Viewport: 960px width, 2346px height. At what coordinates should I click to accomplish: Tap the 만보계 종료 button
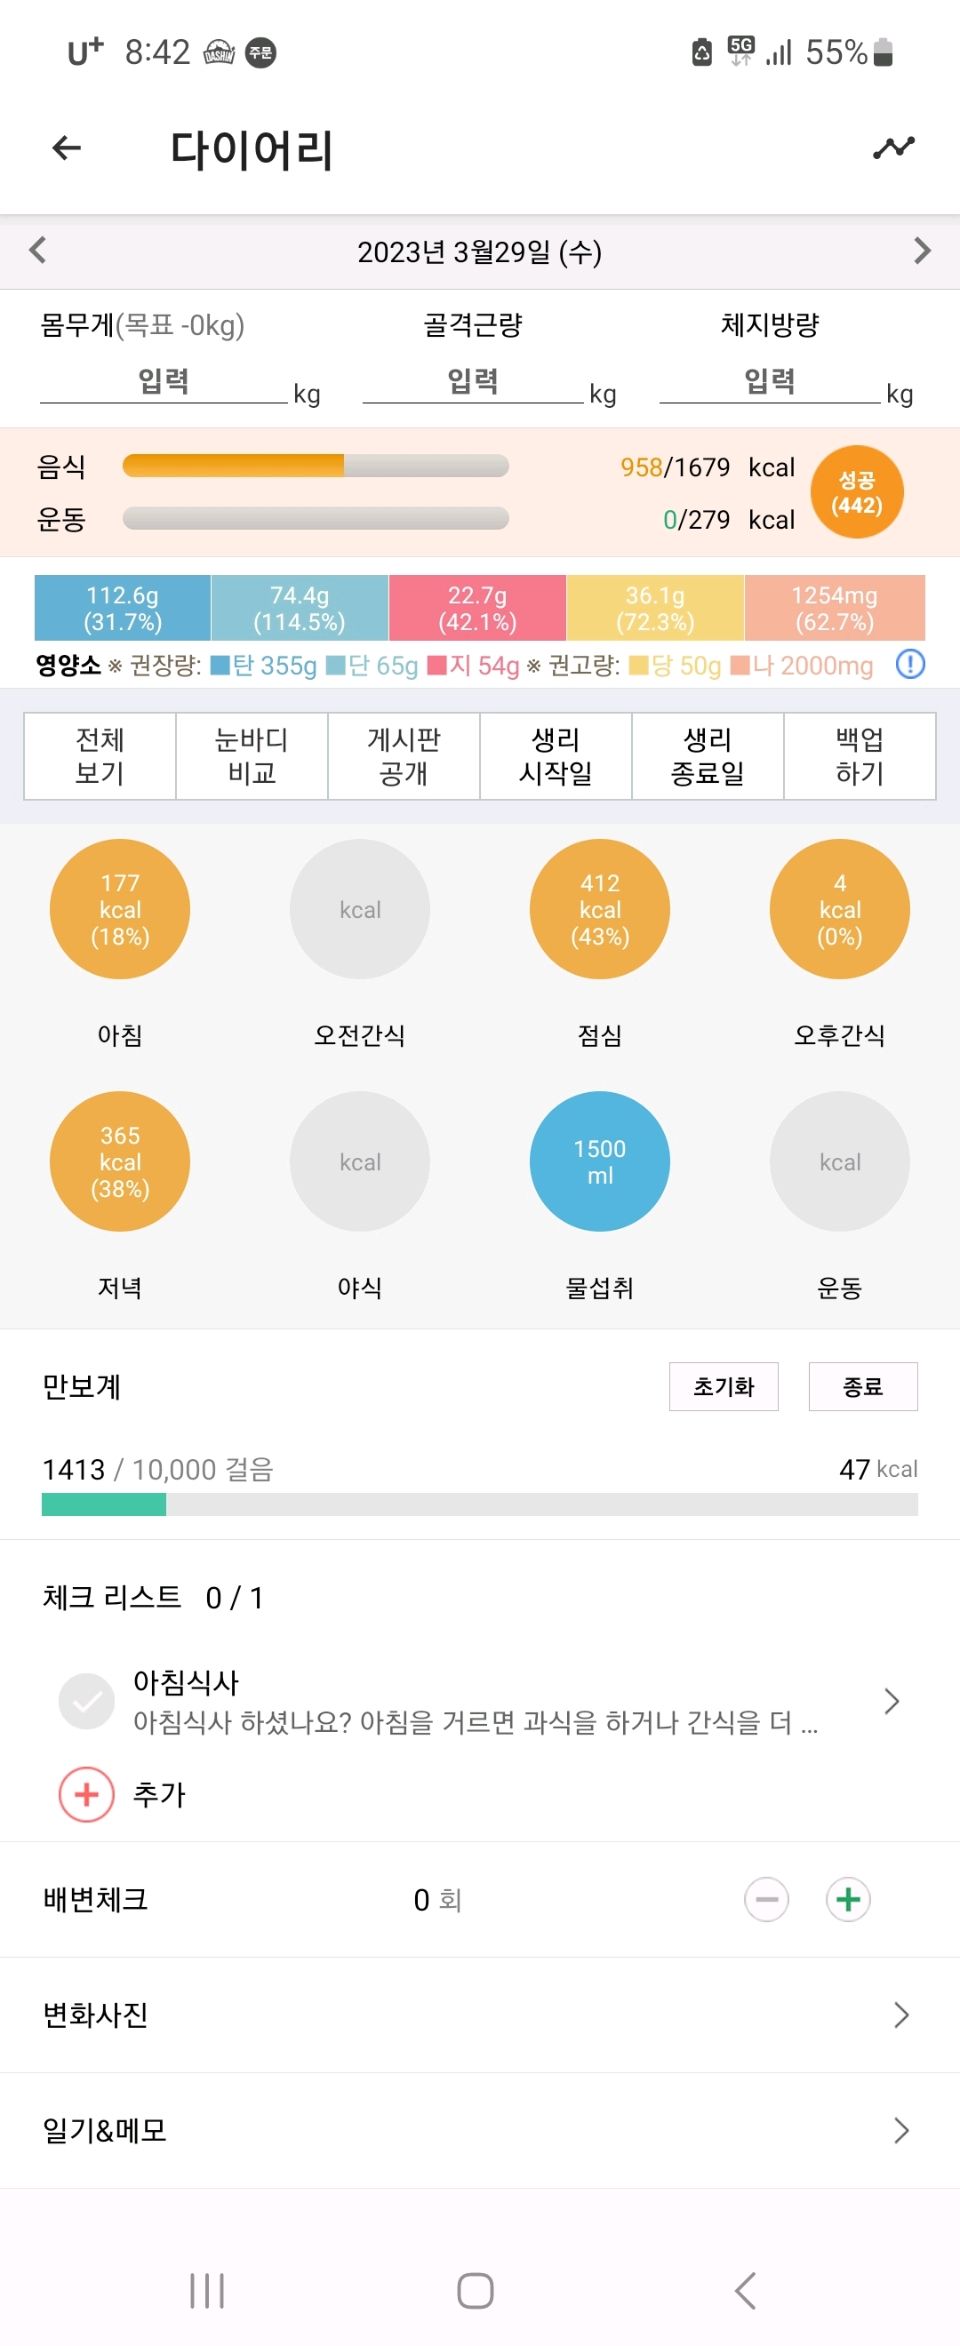click(x=863, y=1386)
